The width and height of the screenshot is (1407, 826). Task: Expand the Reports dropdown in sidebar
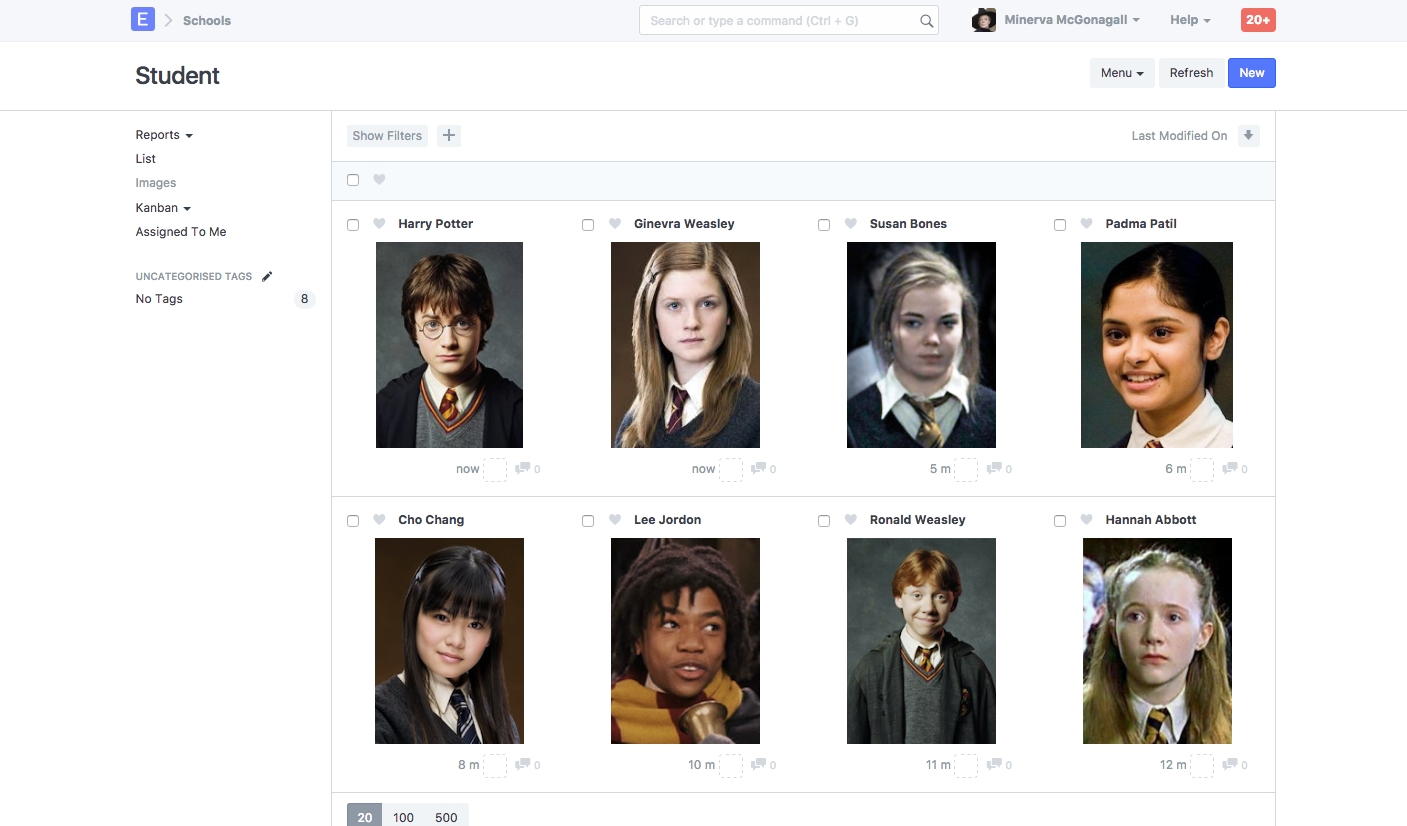coord(164,135)
